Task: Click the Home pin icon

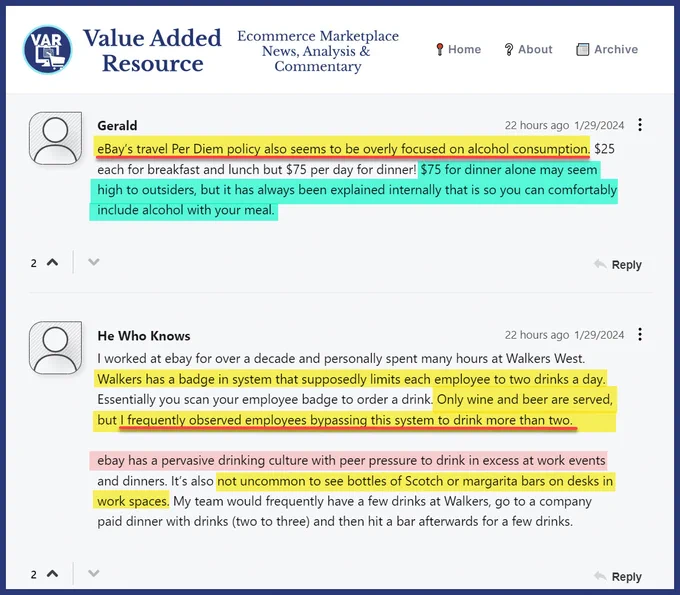Action: [440, 49]
